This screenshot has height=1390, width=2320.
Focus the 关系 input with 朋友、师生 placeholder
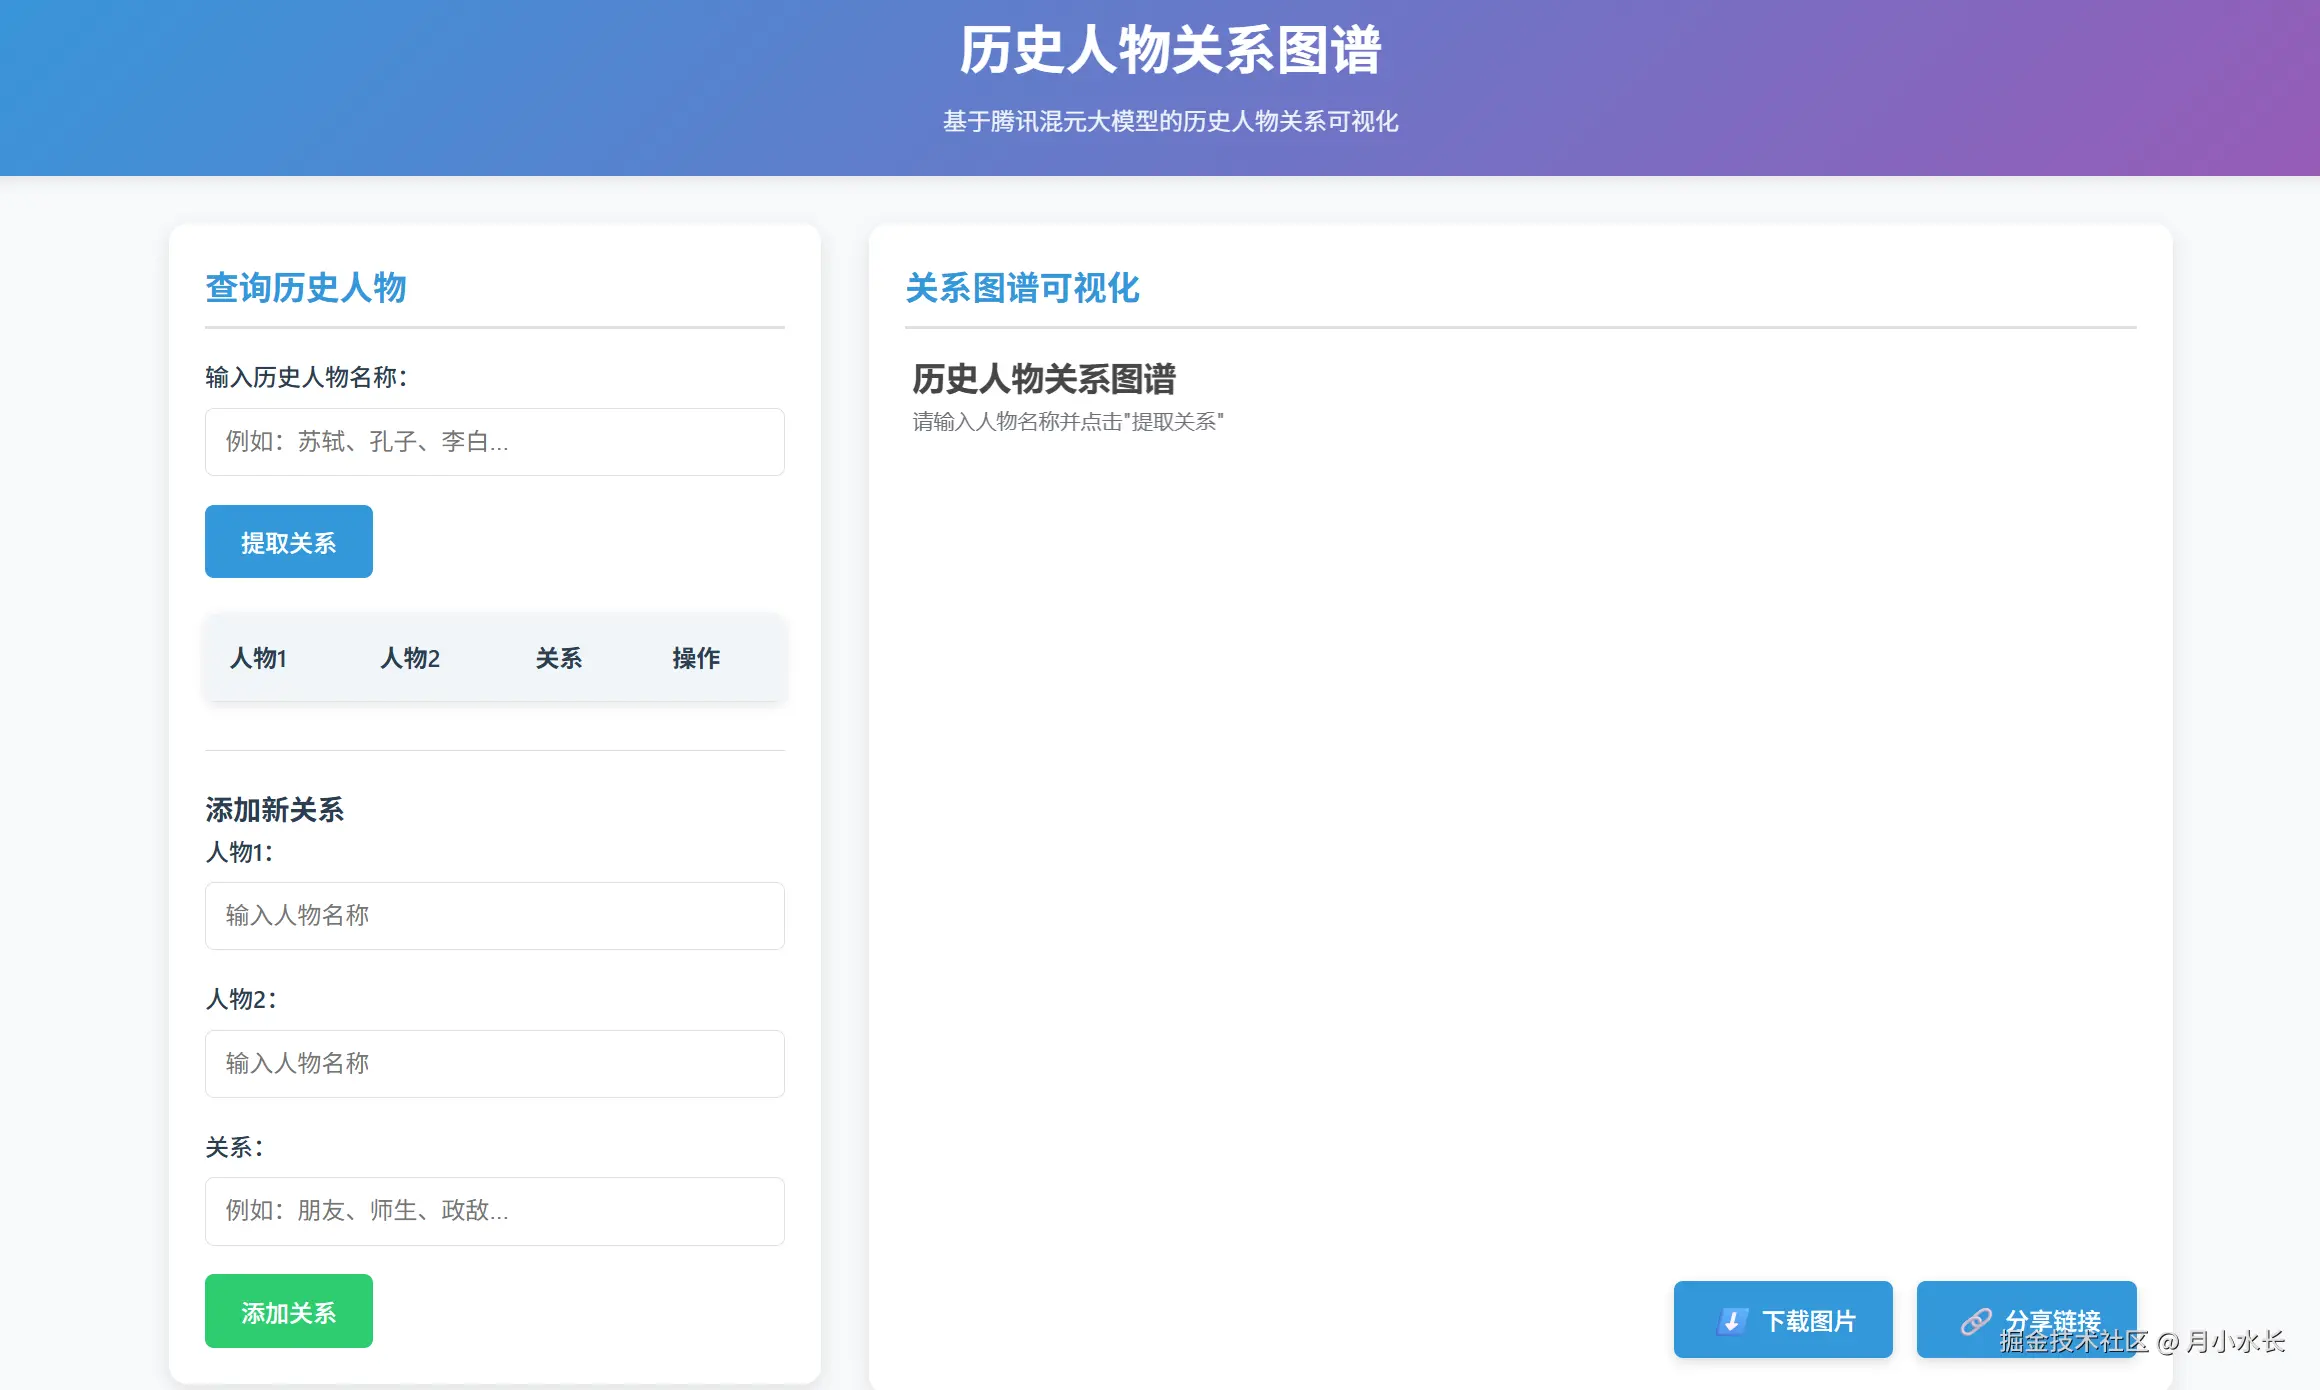click(494, 1211)
